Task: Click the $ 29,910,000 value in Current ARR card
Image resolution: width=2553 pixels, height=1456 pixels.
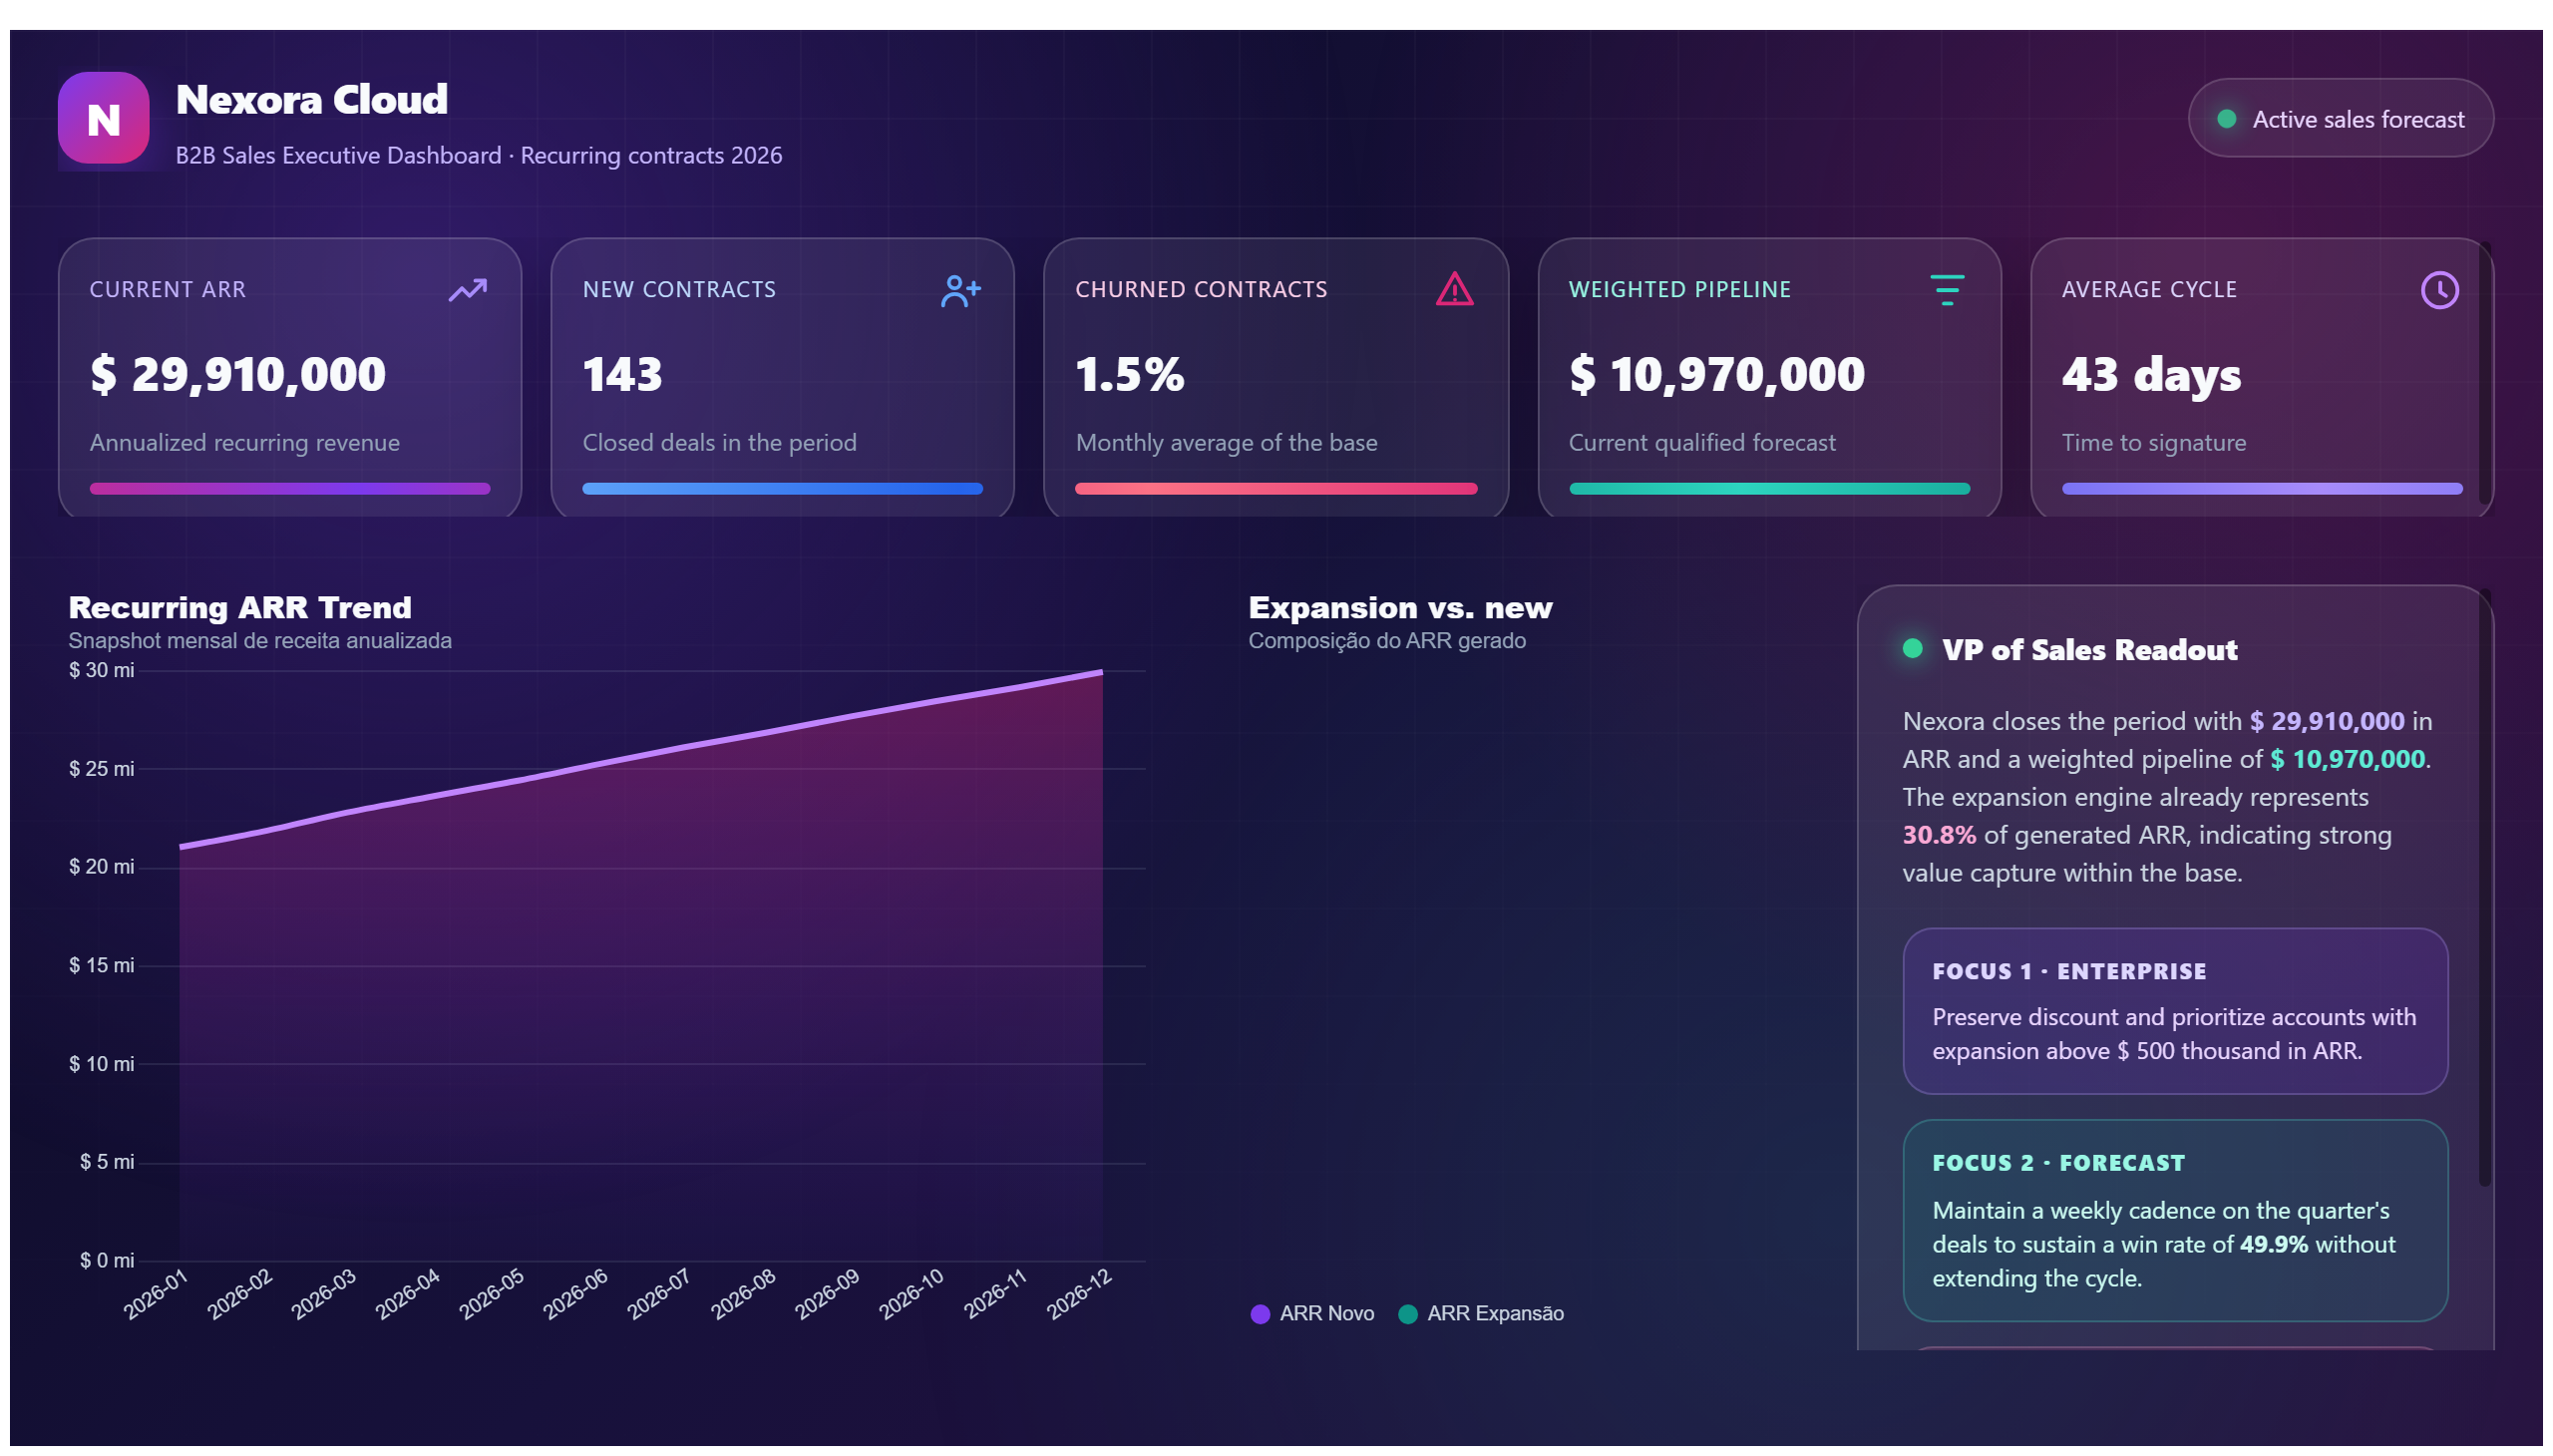Action: coord(238,374)
